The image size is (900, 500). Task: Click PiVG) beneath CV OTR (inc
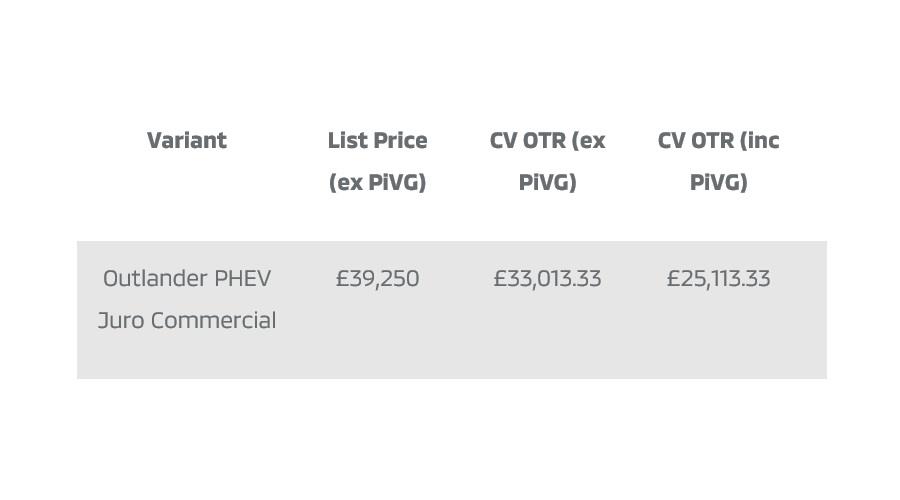point(718,183)
